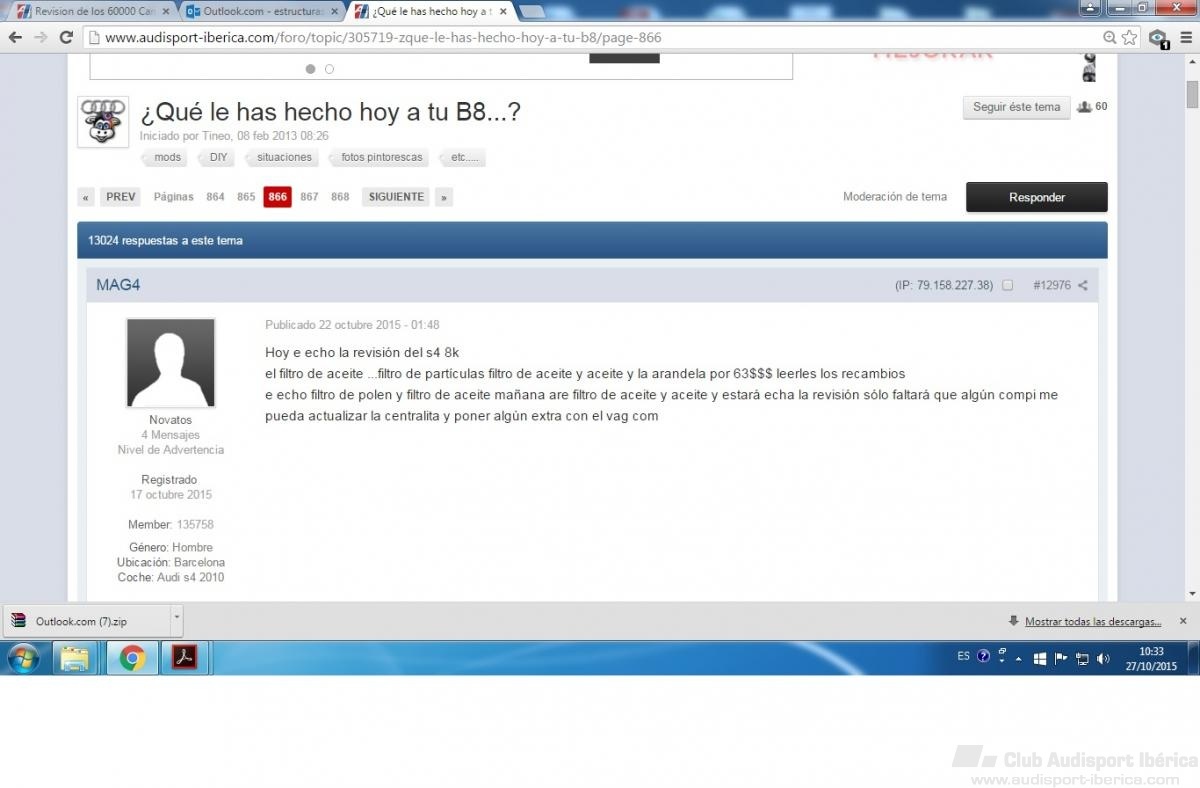Click the mods tag
Image resolution: width=1200 pixels, height=788 pixels.
point(167,157)
